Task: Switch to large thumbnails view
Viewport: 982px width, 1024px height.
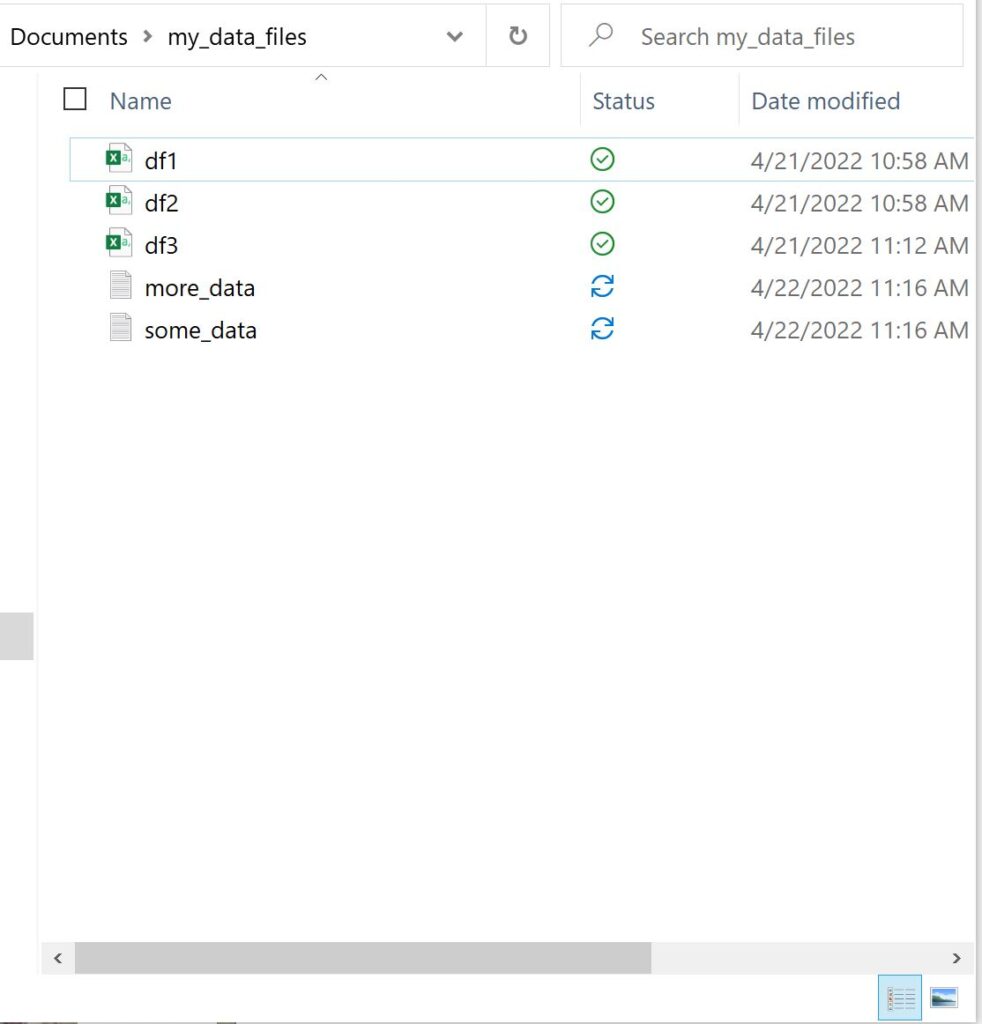Action: coord(944,997)
